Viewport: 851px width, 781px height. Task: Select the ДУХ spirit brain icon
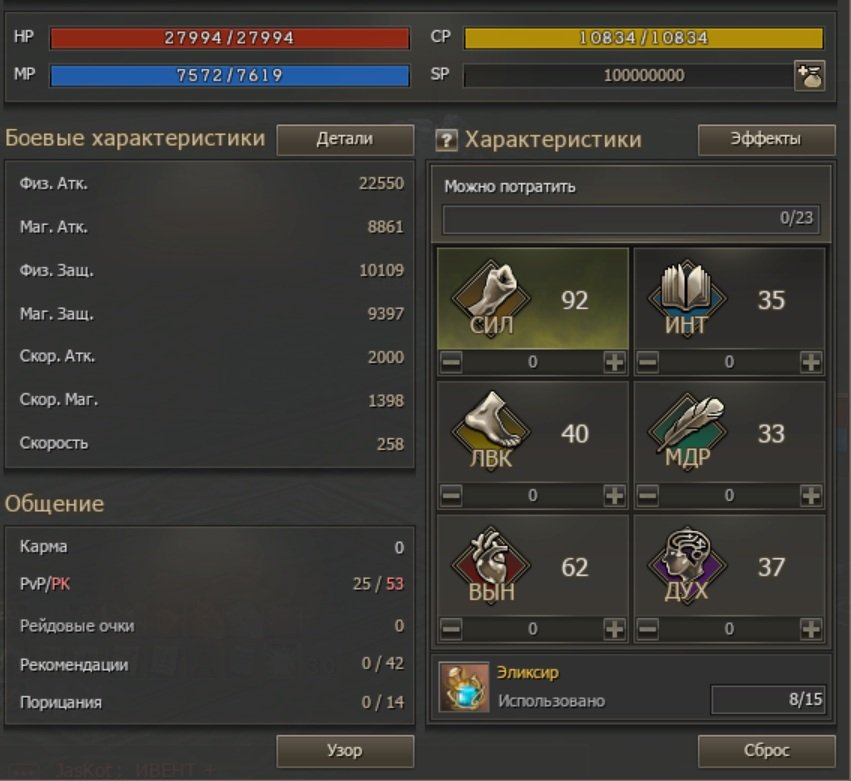(x=687, y=566)
